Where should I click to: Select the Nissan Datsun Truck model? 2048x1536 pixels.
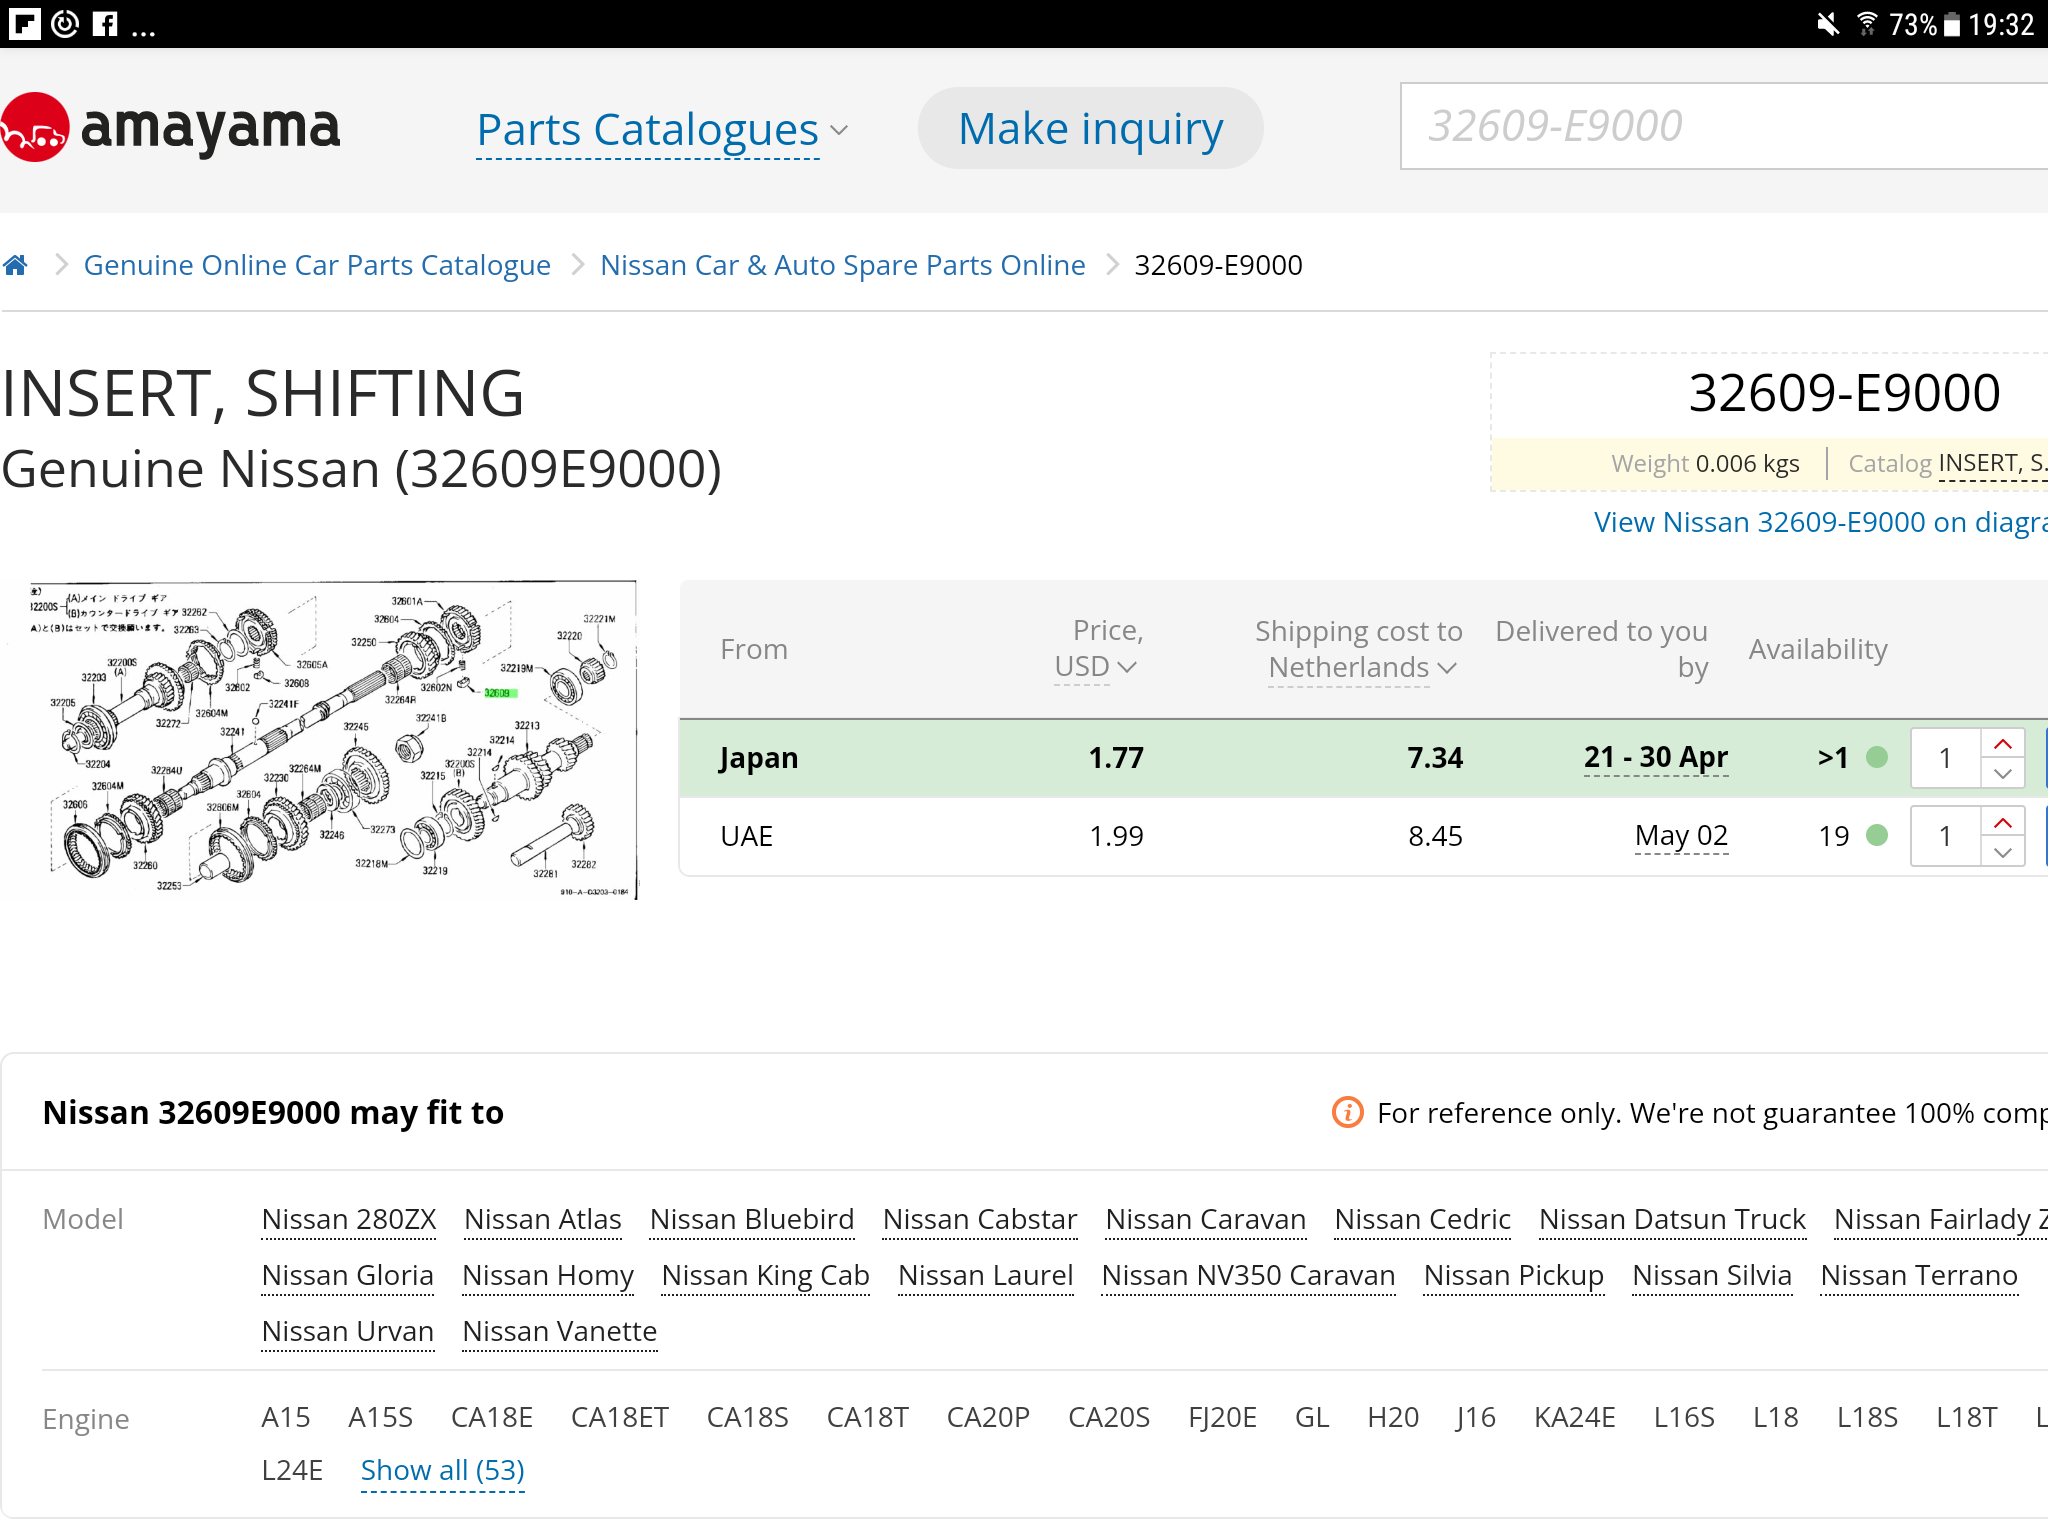pyautogui.click(x=1672, y=1220)
